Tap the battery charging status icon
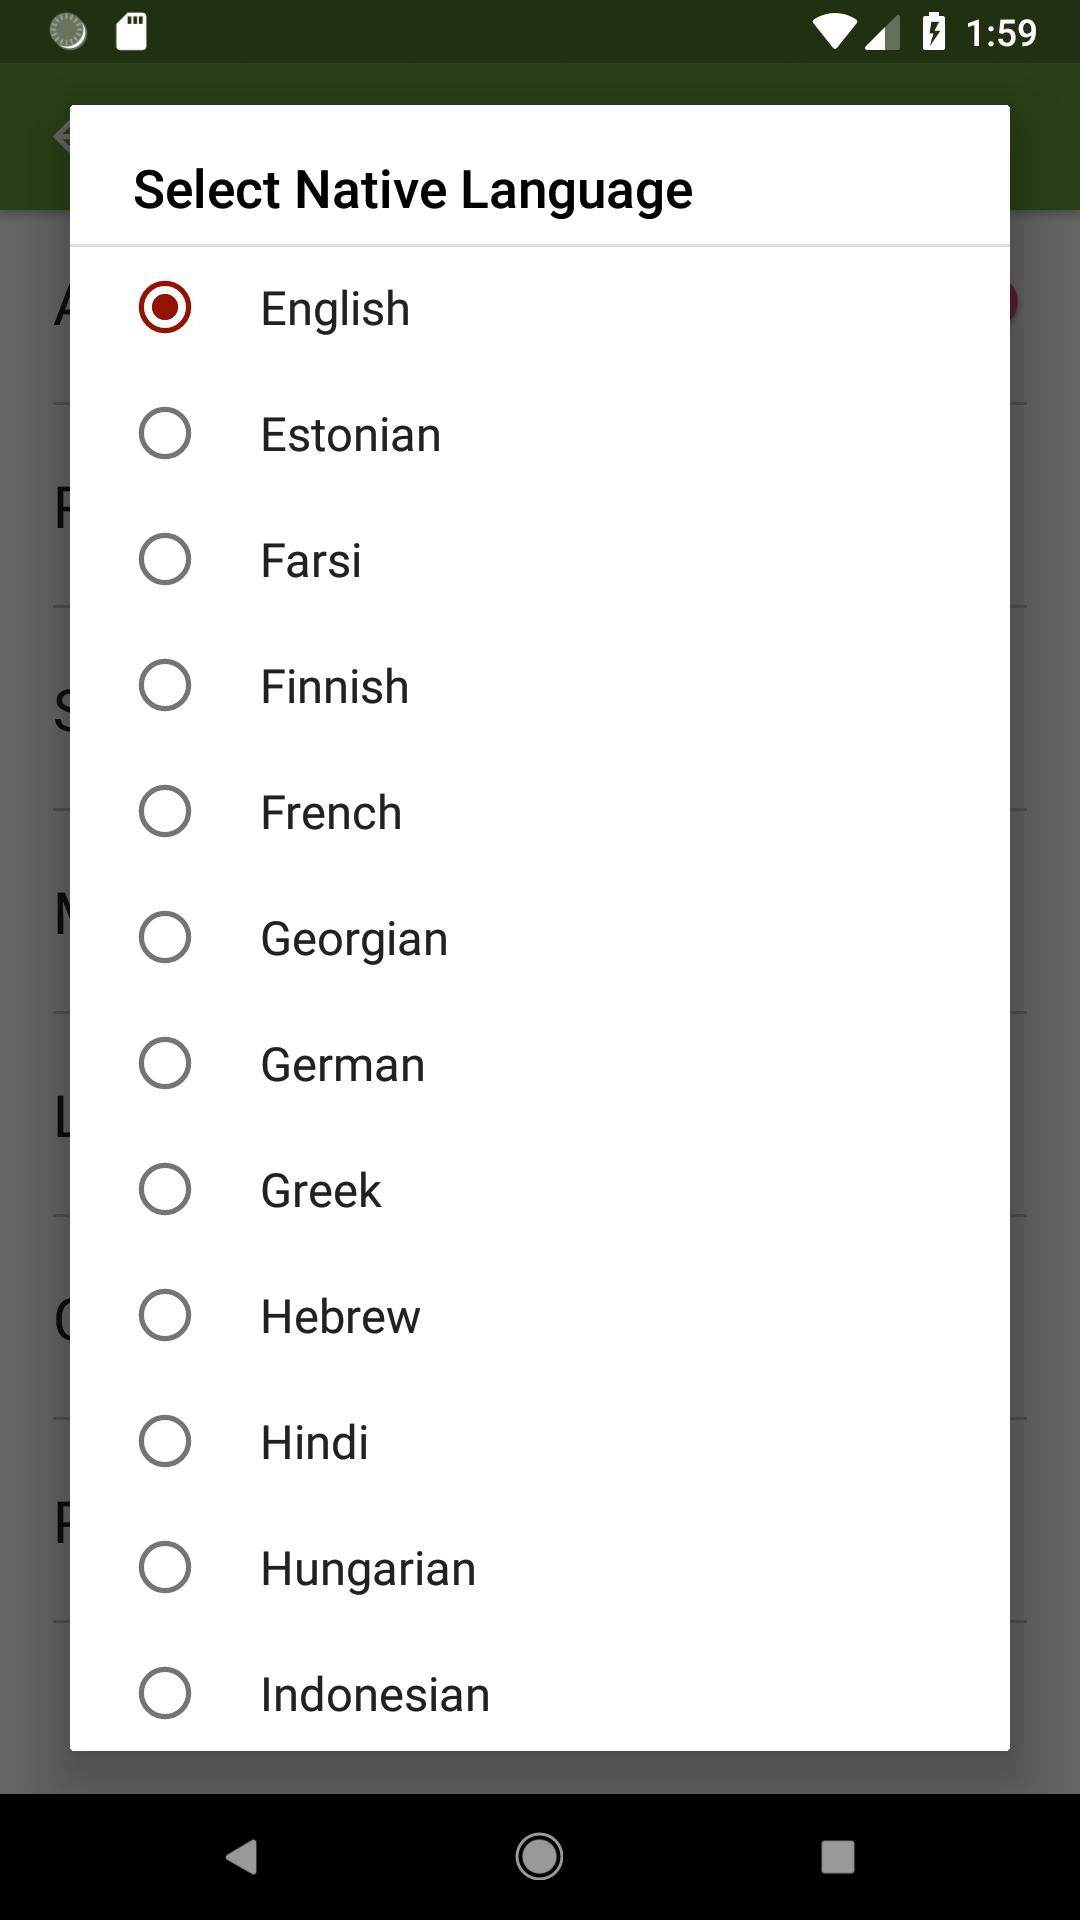 [x=934, y=32]
